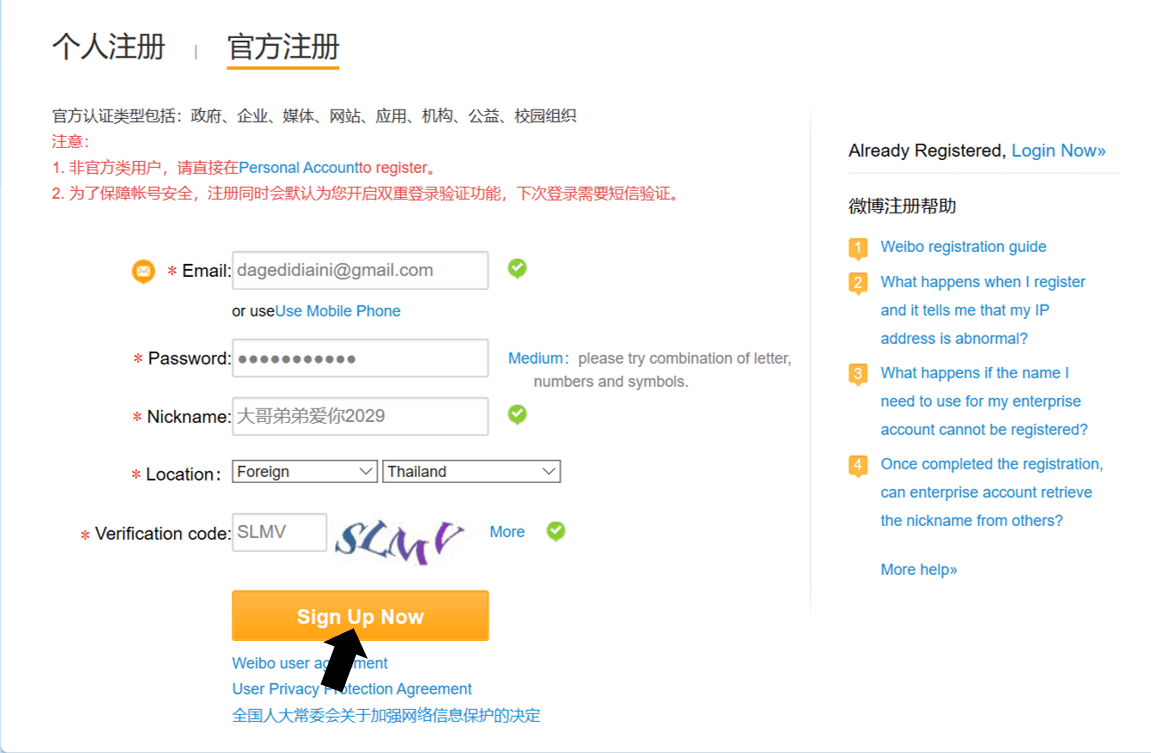Click the 微博注册帮助 heading

[902, 206]
